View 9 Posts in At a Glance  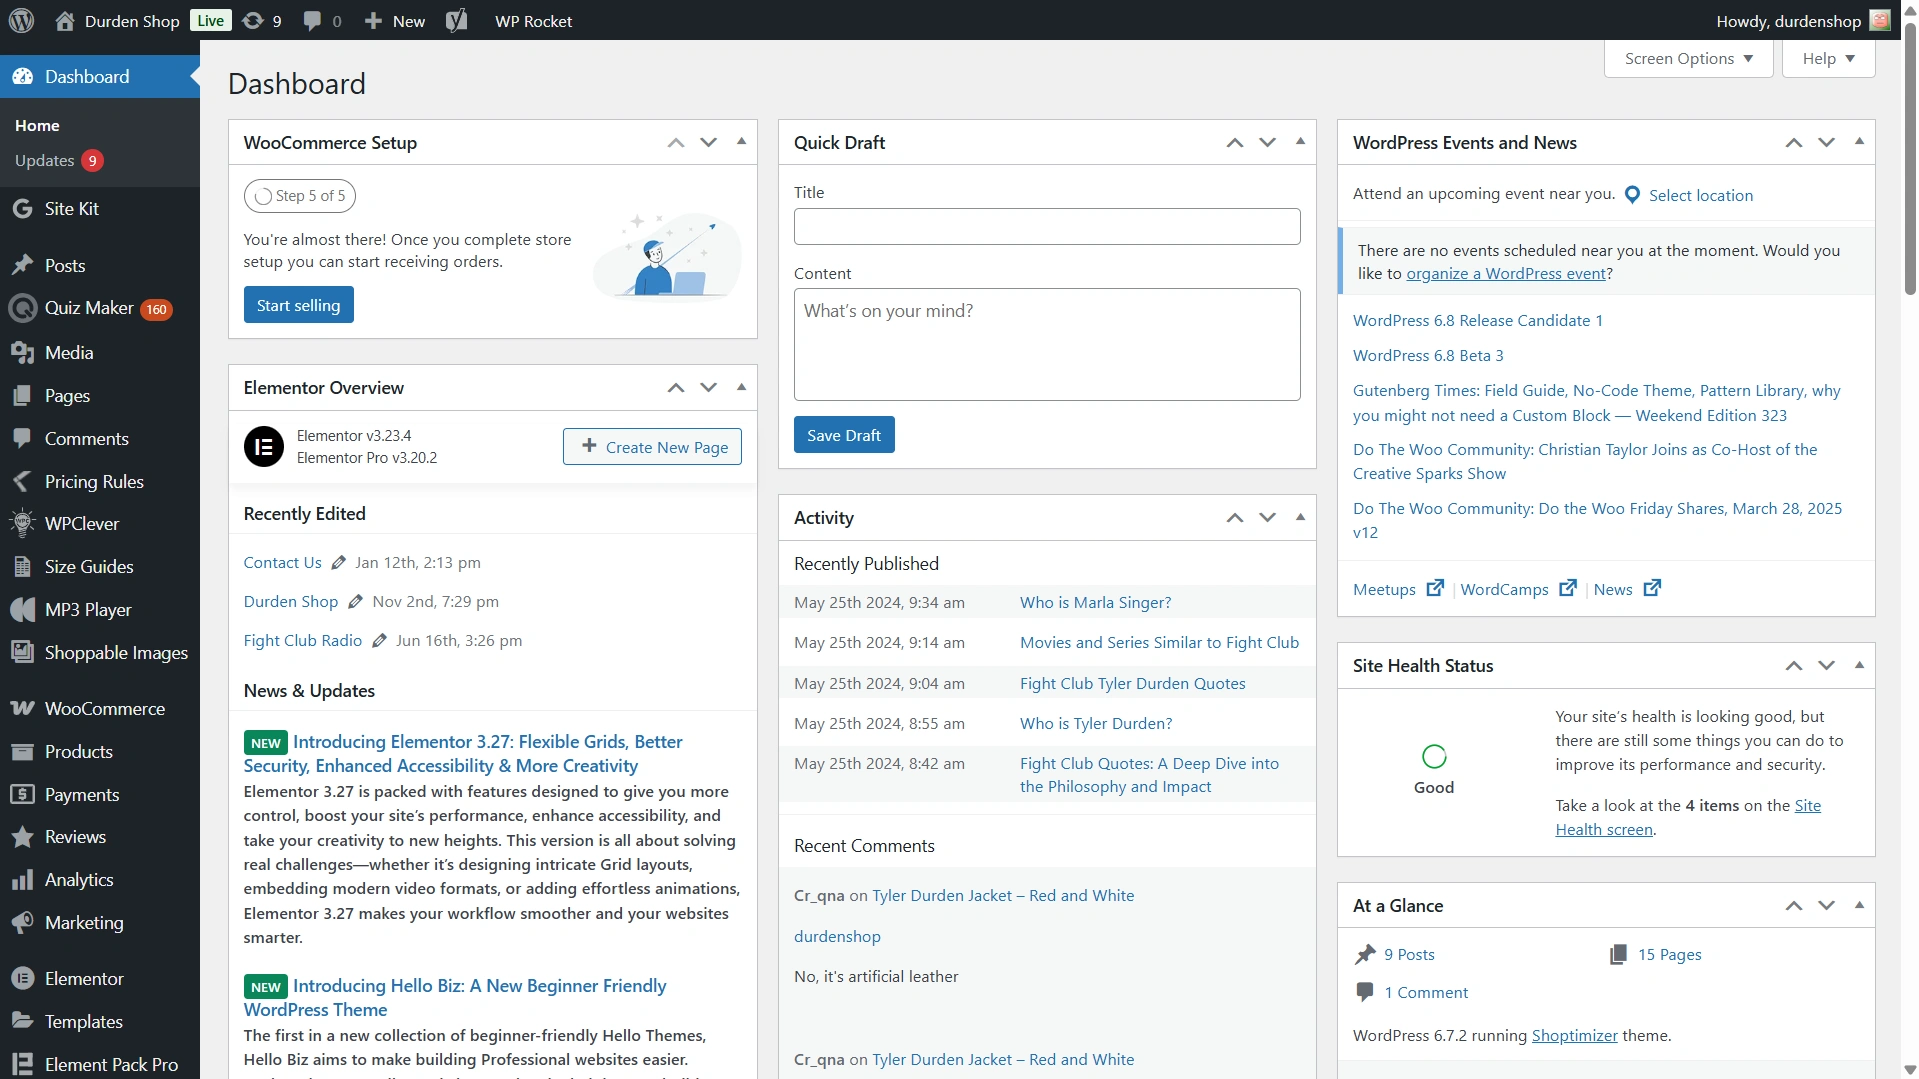(1409, 954)
